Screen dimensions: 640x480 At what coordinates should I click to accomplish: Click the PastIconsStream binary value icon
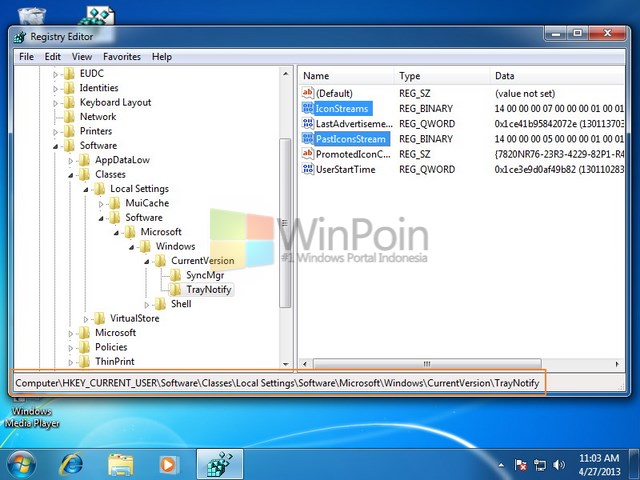tap(308, 139)
